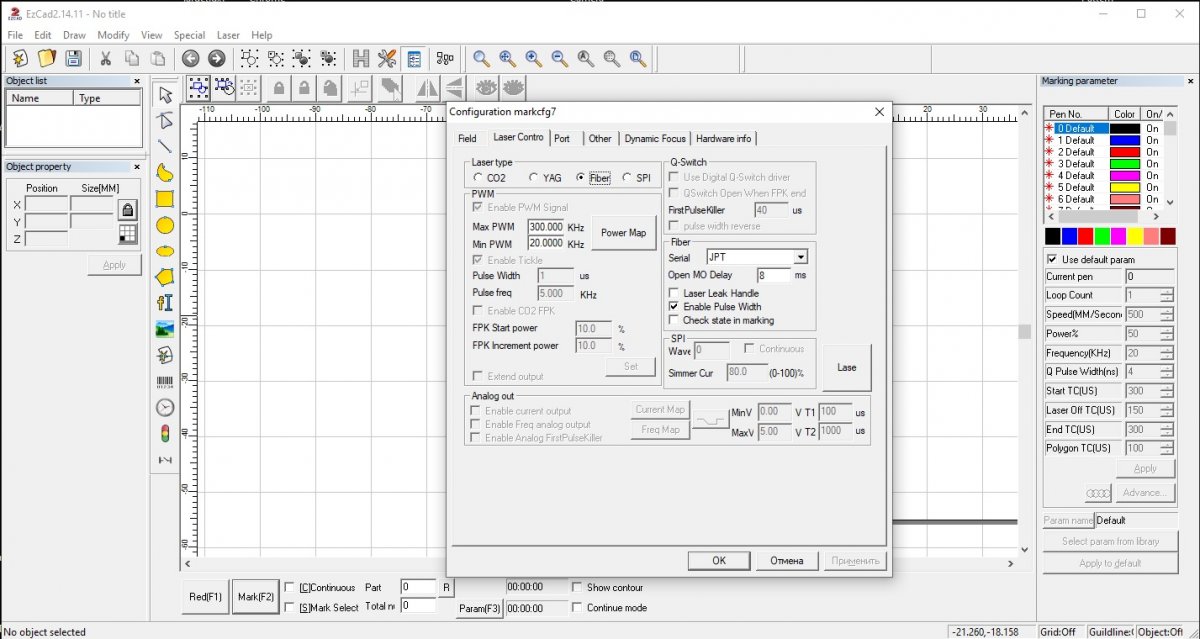Image resolution: width=1200 pixels, height=639 pixels.
Task: Pick the ellipse draw tool
Action: 165,251
